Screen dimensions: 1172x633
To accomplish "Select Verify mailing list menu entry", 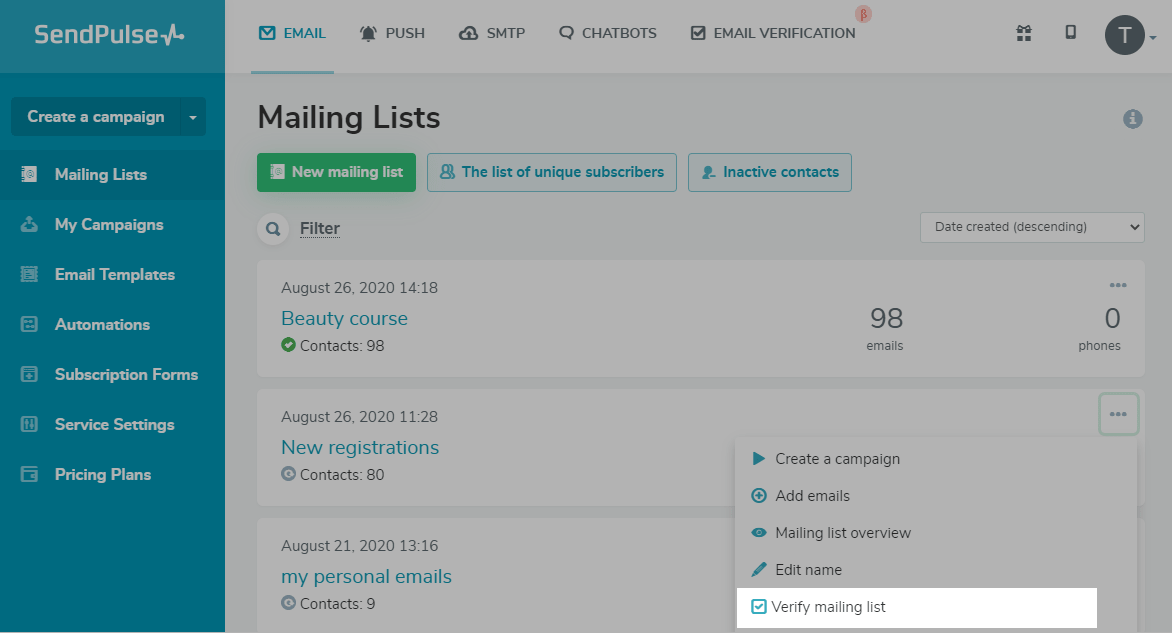I will pyautogui.click(x=917, y=608).
